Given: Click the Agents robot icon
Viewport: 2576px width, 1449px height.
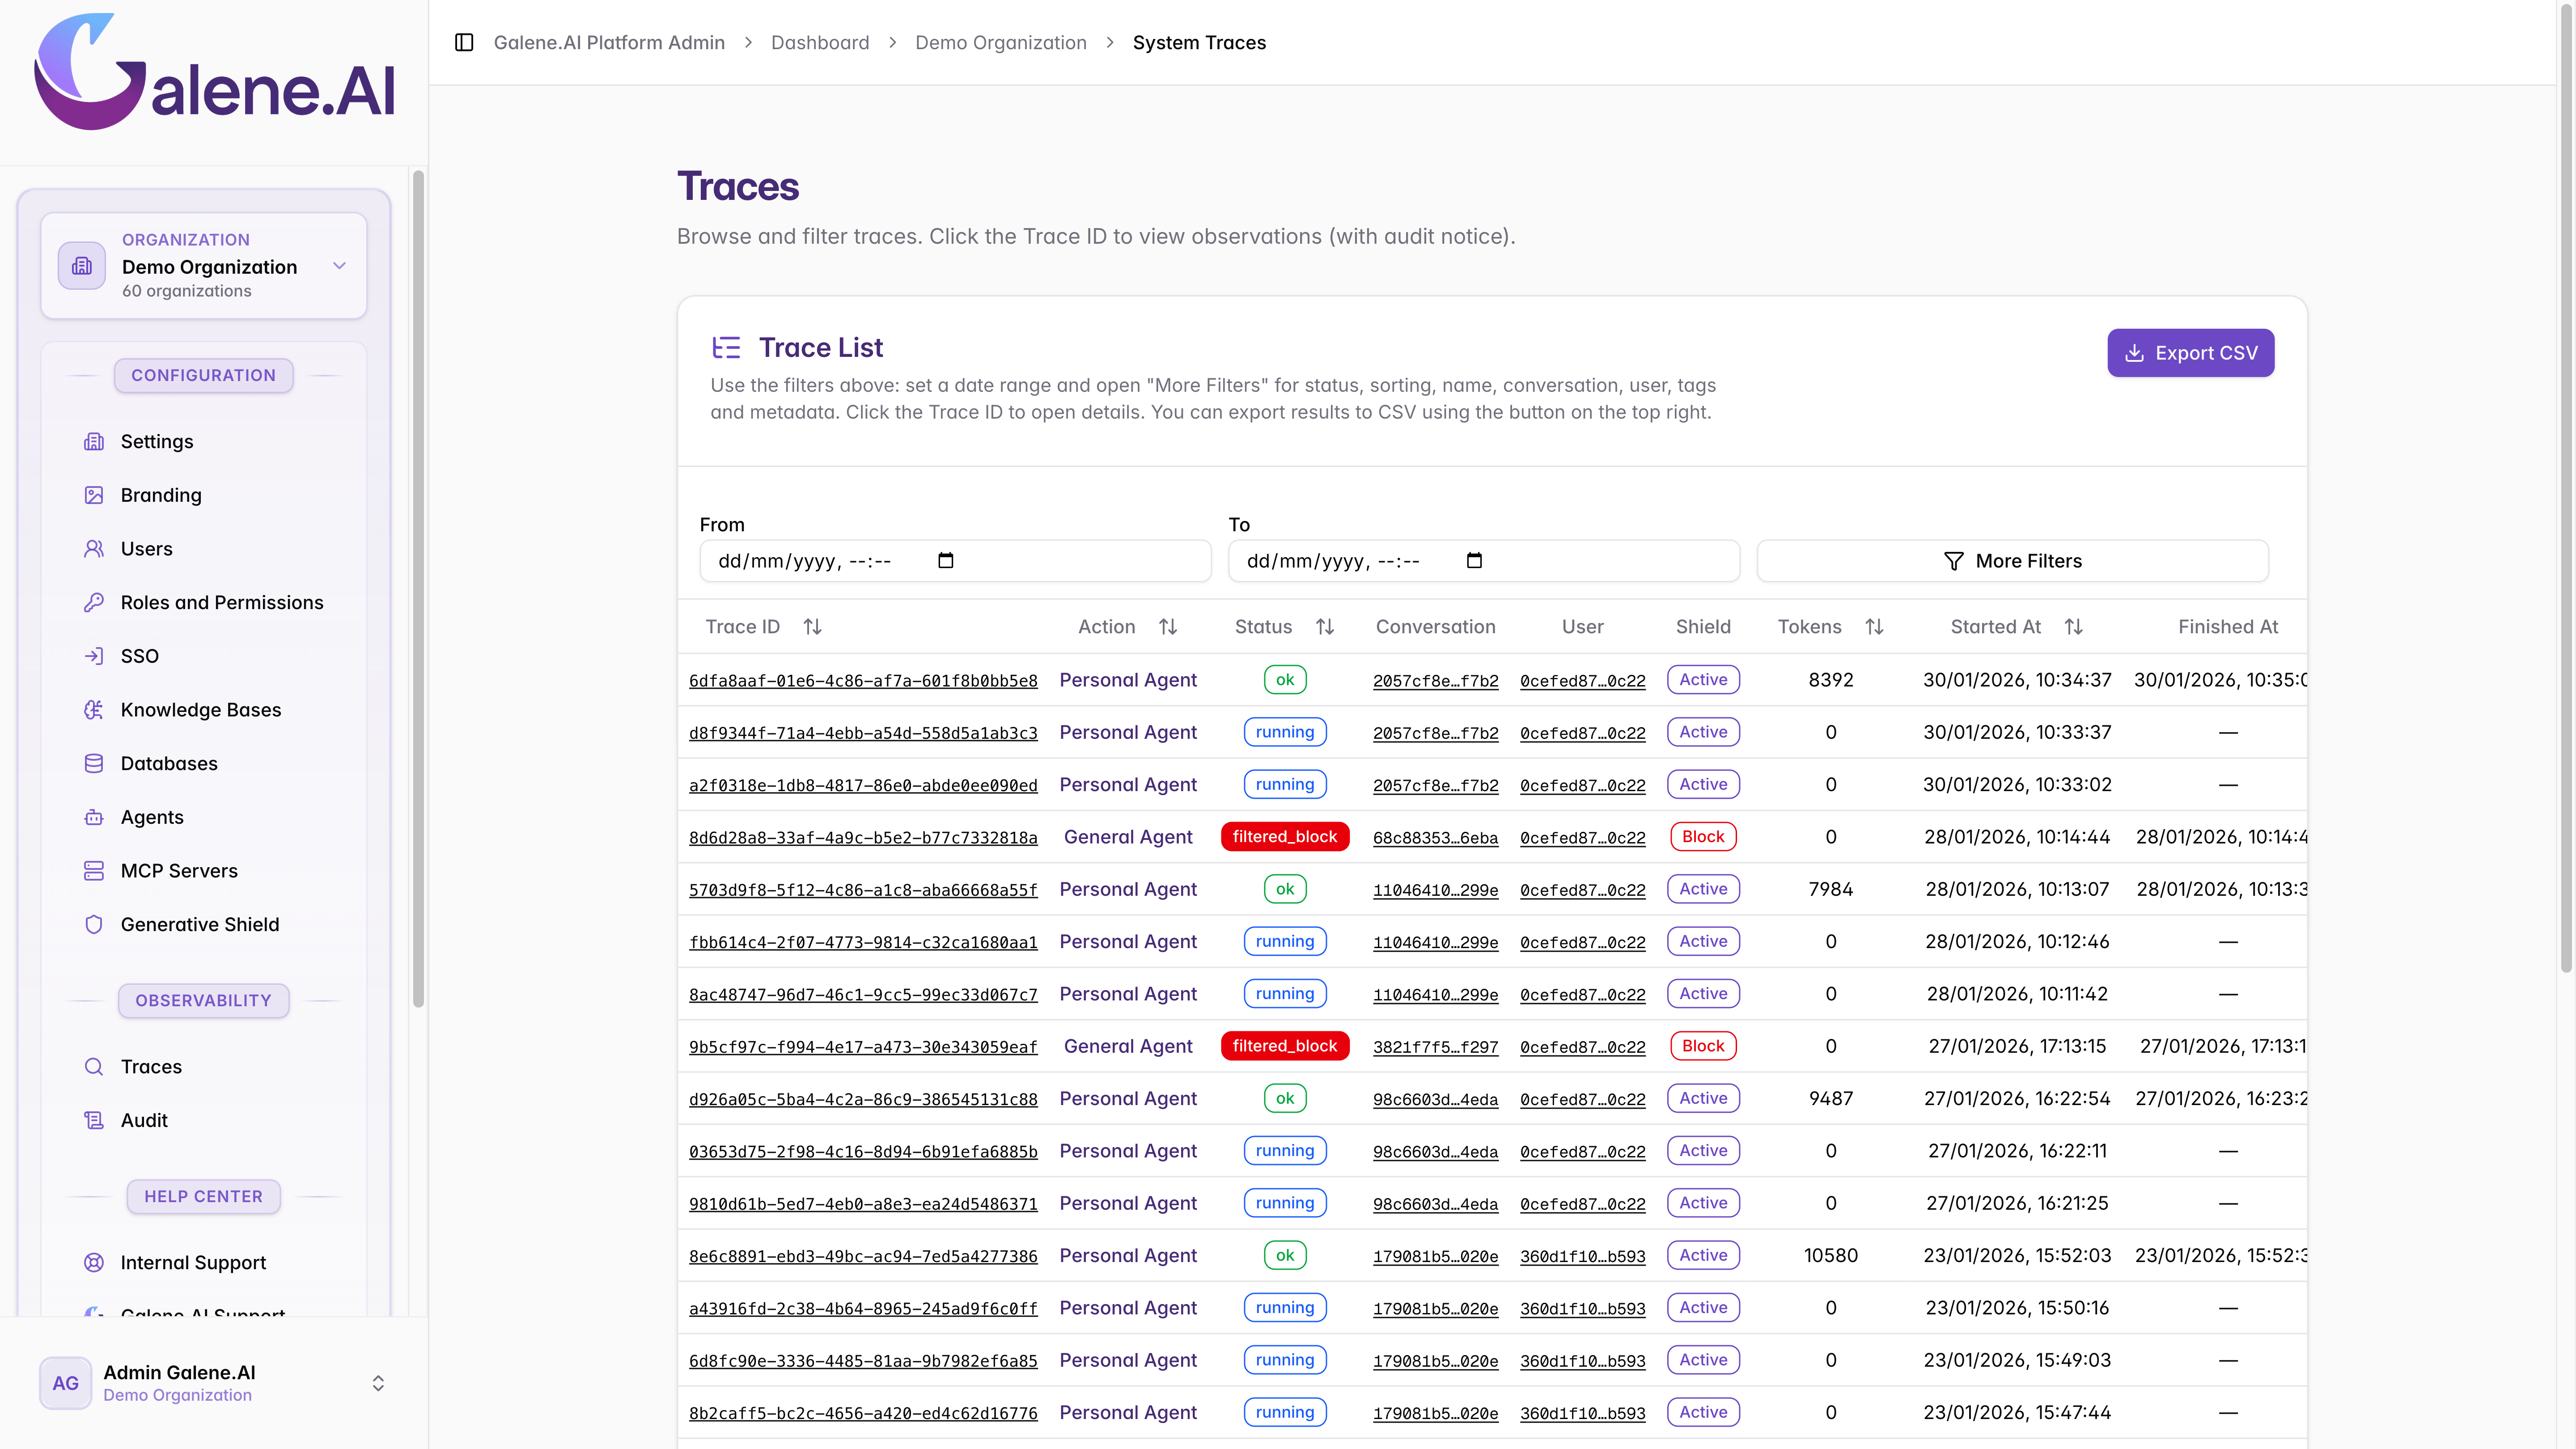Looking at the screenshot, I should tap(94, 817).
